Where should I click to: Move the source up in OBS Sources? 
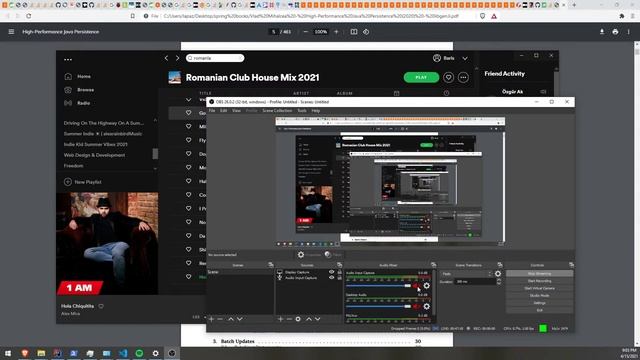309,319
